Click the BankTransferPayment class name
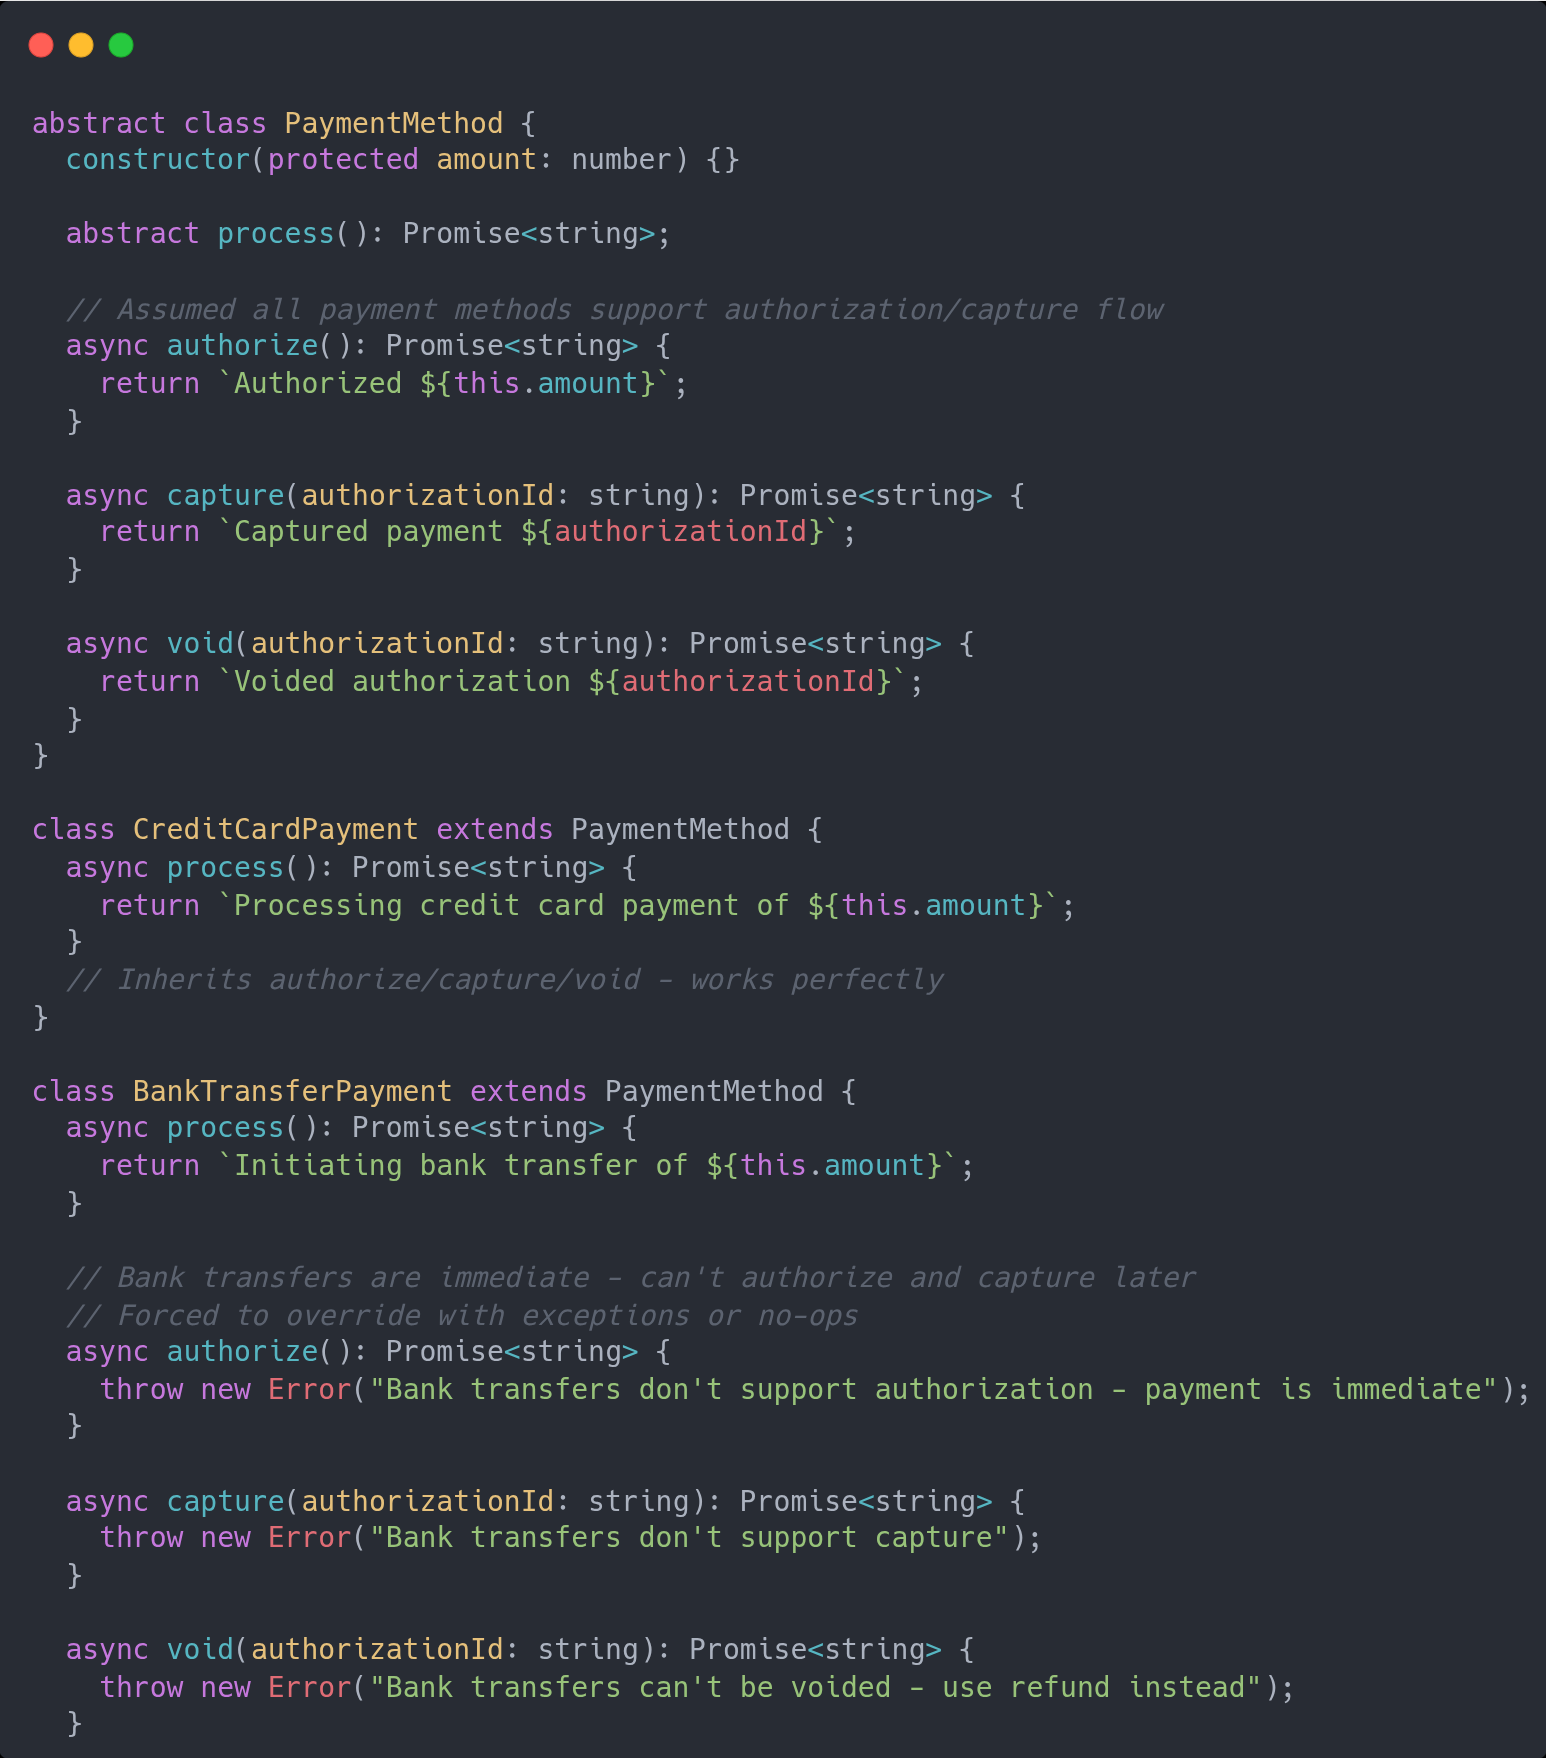The image size is (1546, 1758). [292, 1092]
